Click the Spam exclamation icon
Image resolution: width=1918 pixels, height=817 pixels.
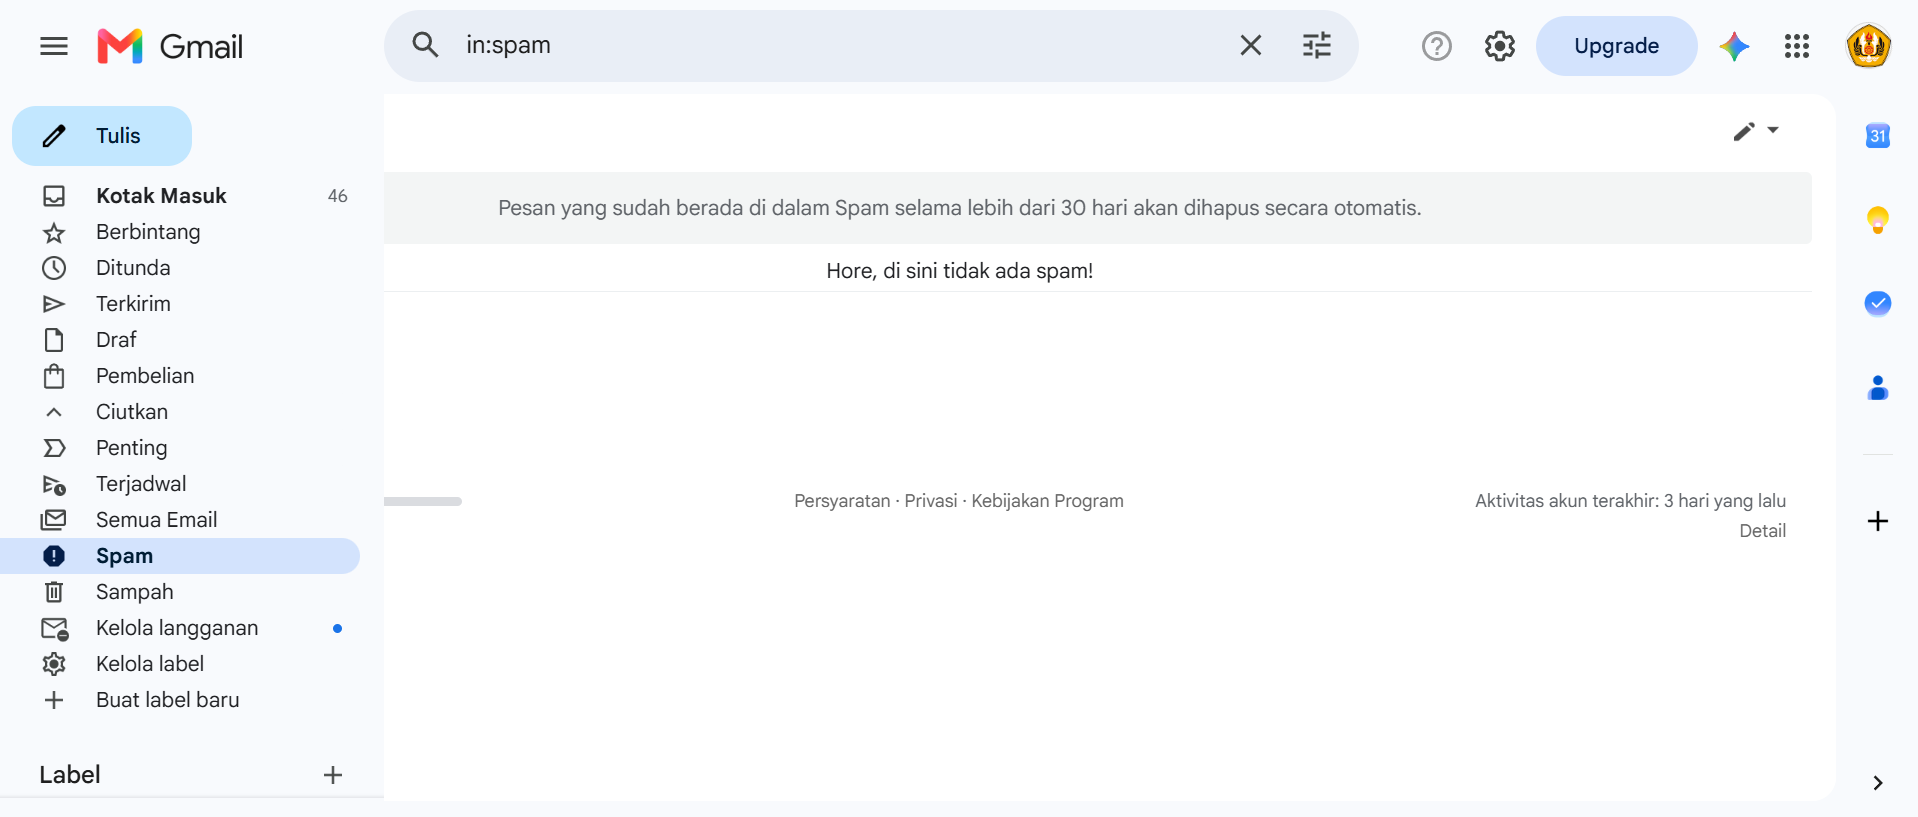[54, 556]
